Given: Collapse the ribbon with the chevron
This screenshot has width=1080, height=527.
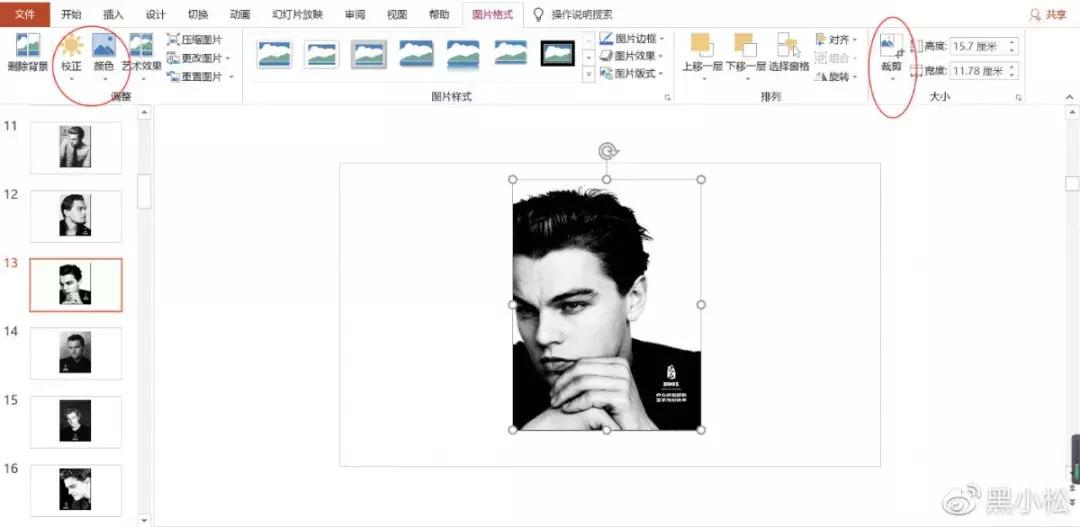Looking at the screenshot, I should (1069, 97).
